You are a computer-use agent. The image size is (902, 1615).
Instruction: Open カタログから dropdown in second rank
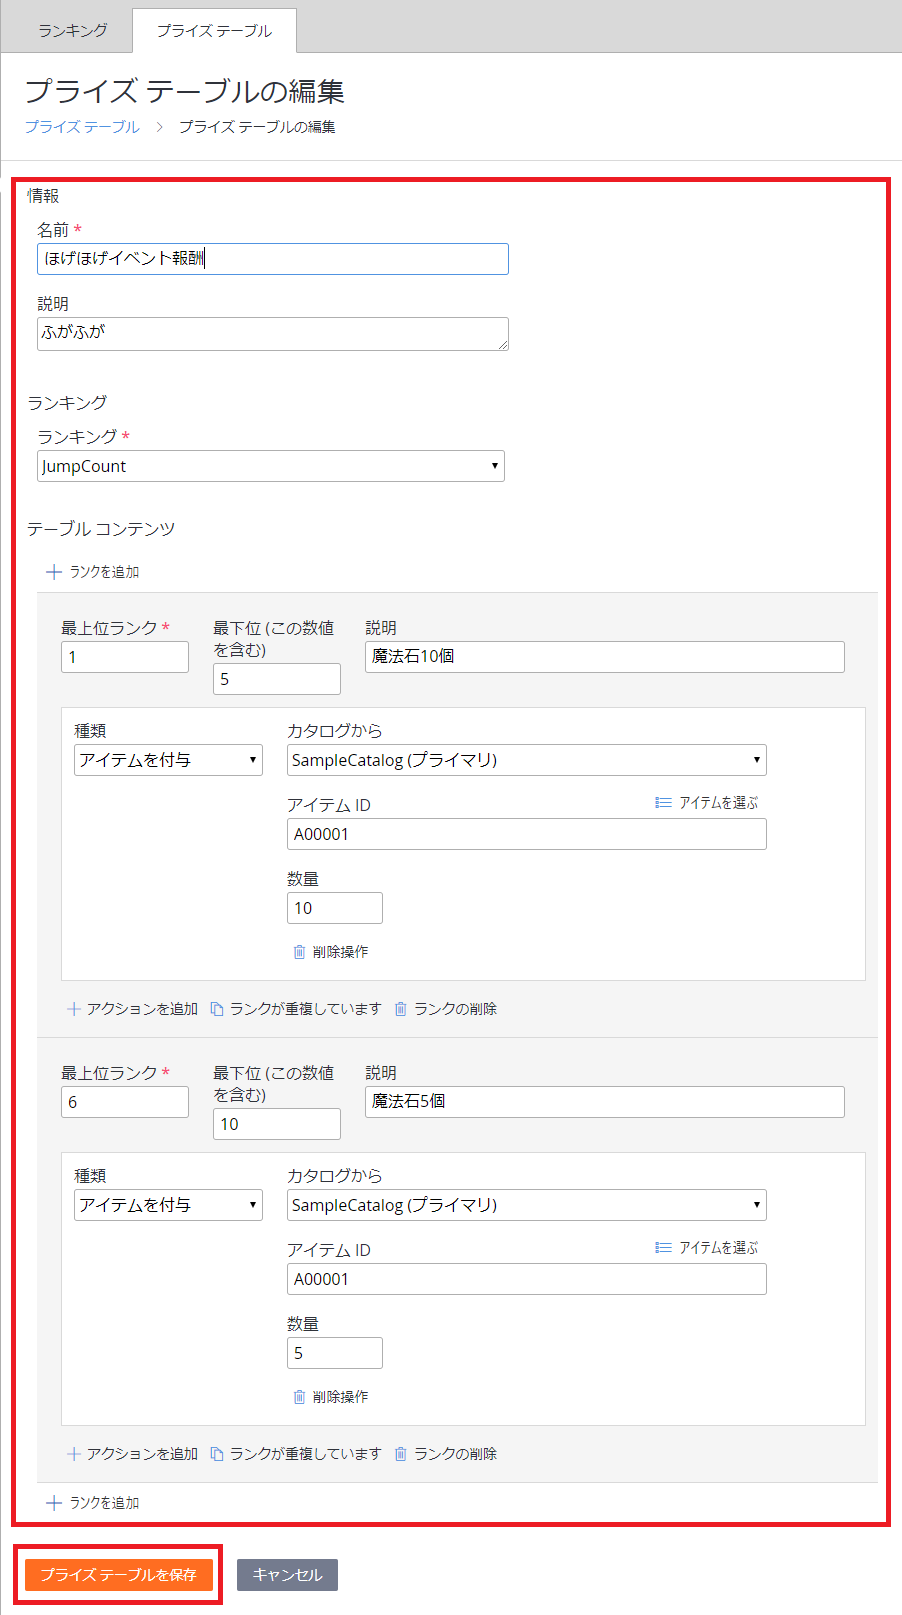click(526, 1205)
